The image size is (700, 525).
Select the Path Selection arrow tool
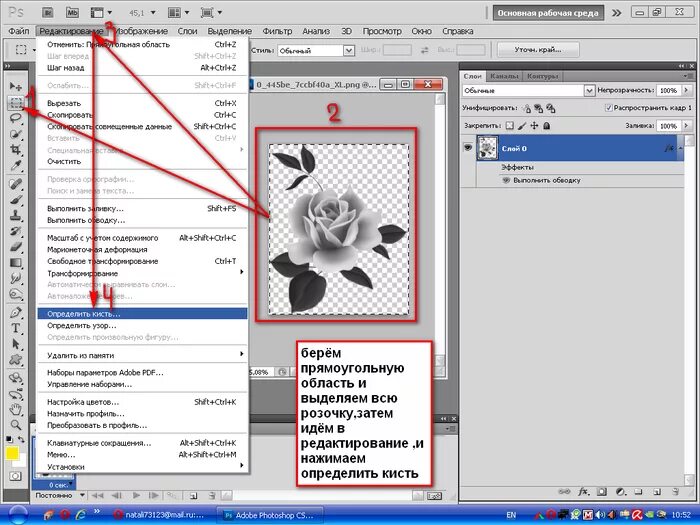pos(16,344)
